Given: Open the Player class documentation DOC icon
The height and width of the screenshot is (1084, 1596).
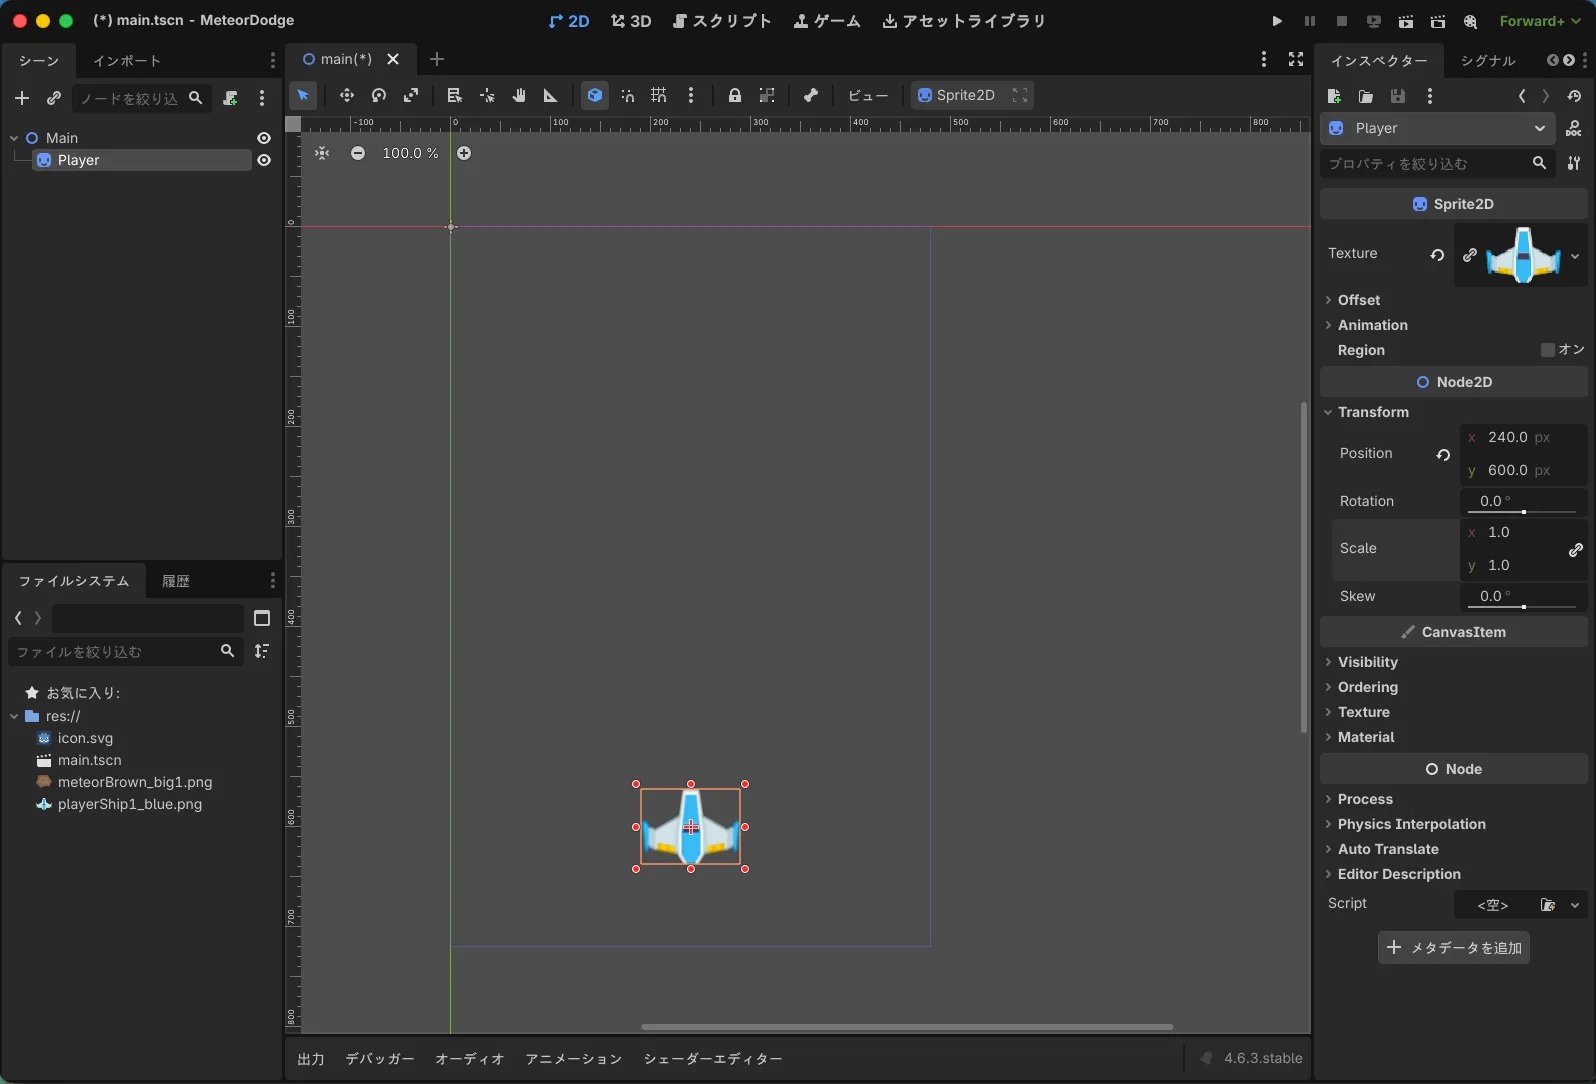Looking at the screenshot, I should (x=1574, y=128).
